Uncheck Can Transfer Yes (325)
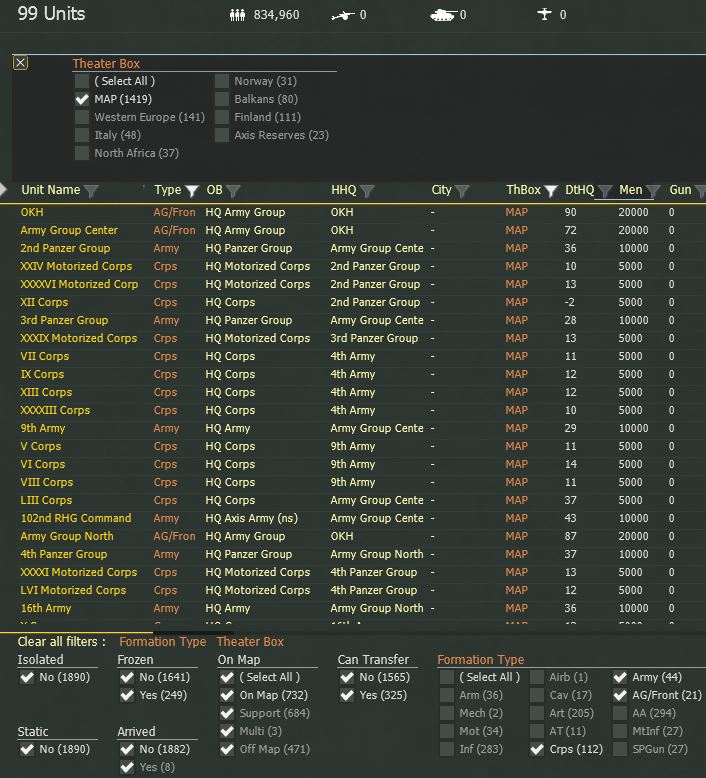This screenshot has width=706, height=778. click(x=347, y=696)
